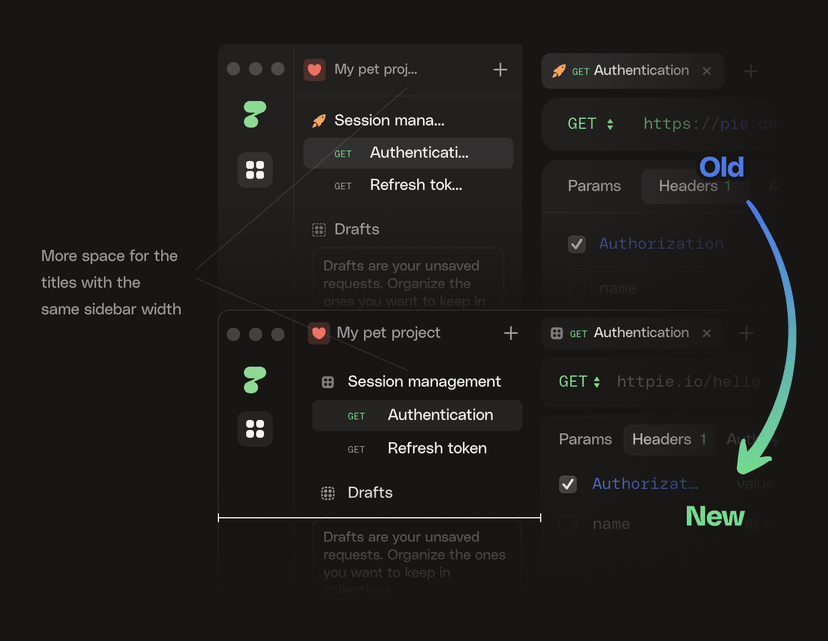Open the apps grid icon in the sidebar

[255, 170]
